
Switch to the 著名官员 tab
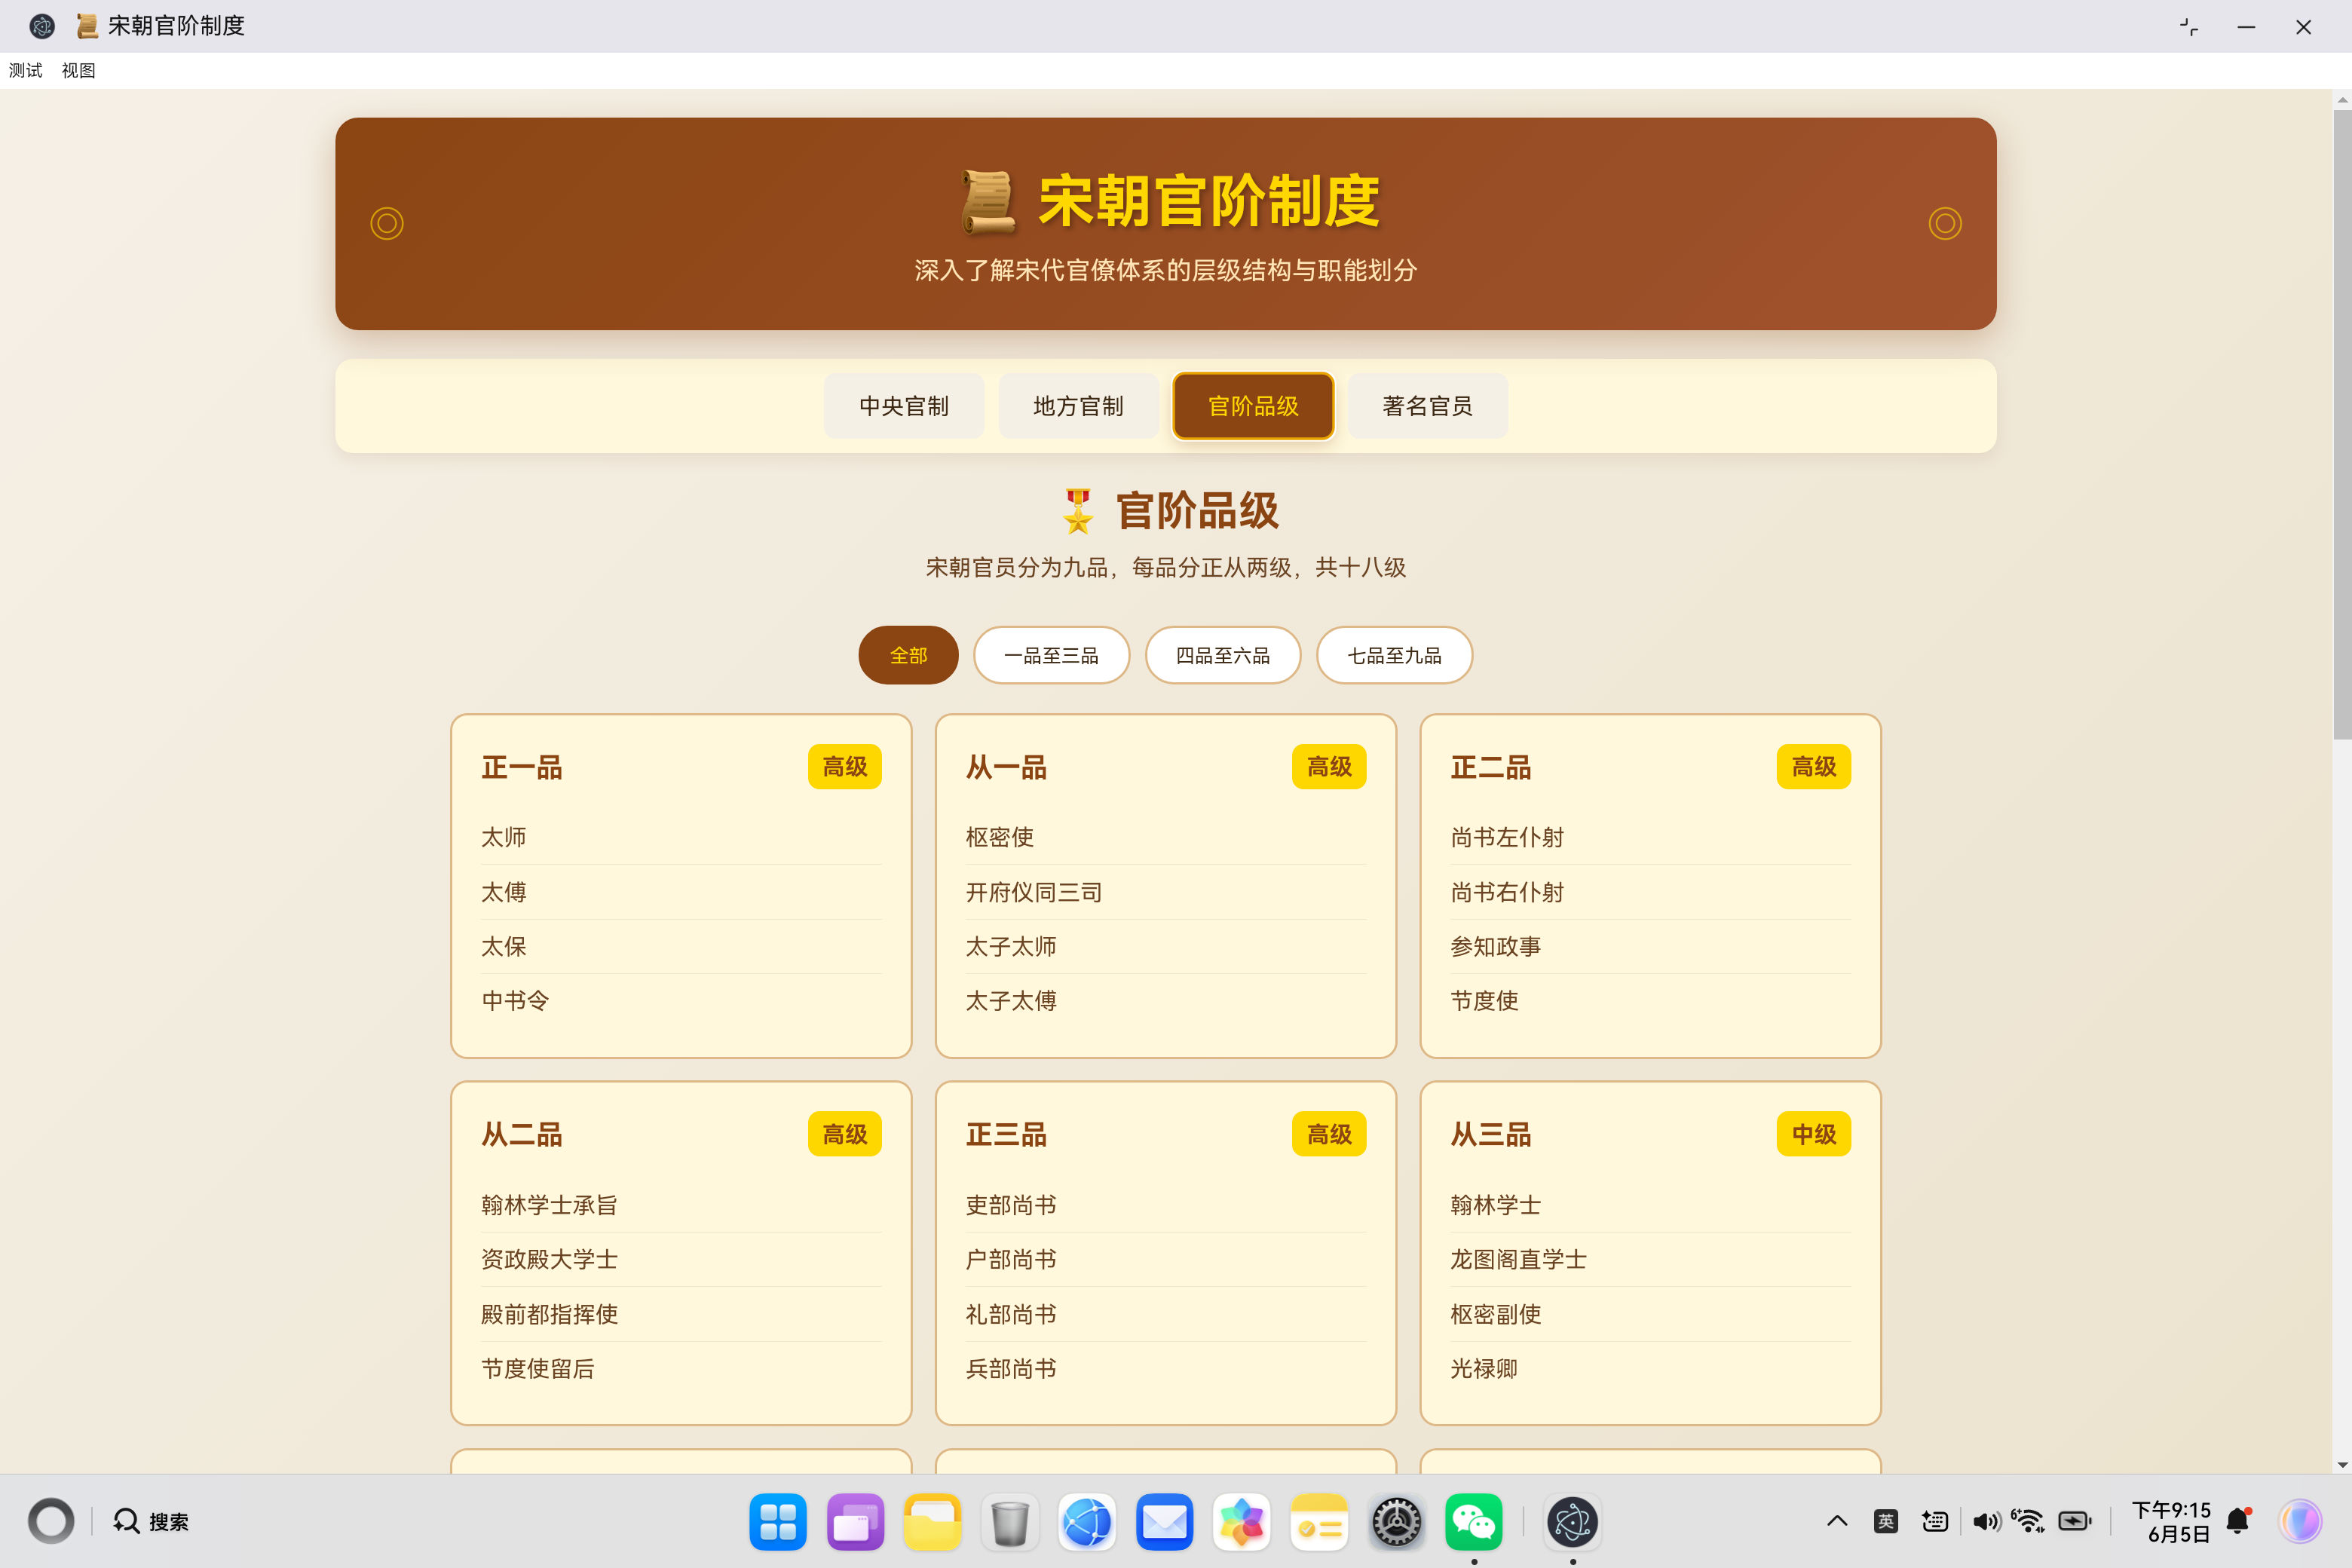click(1428, 406)
